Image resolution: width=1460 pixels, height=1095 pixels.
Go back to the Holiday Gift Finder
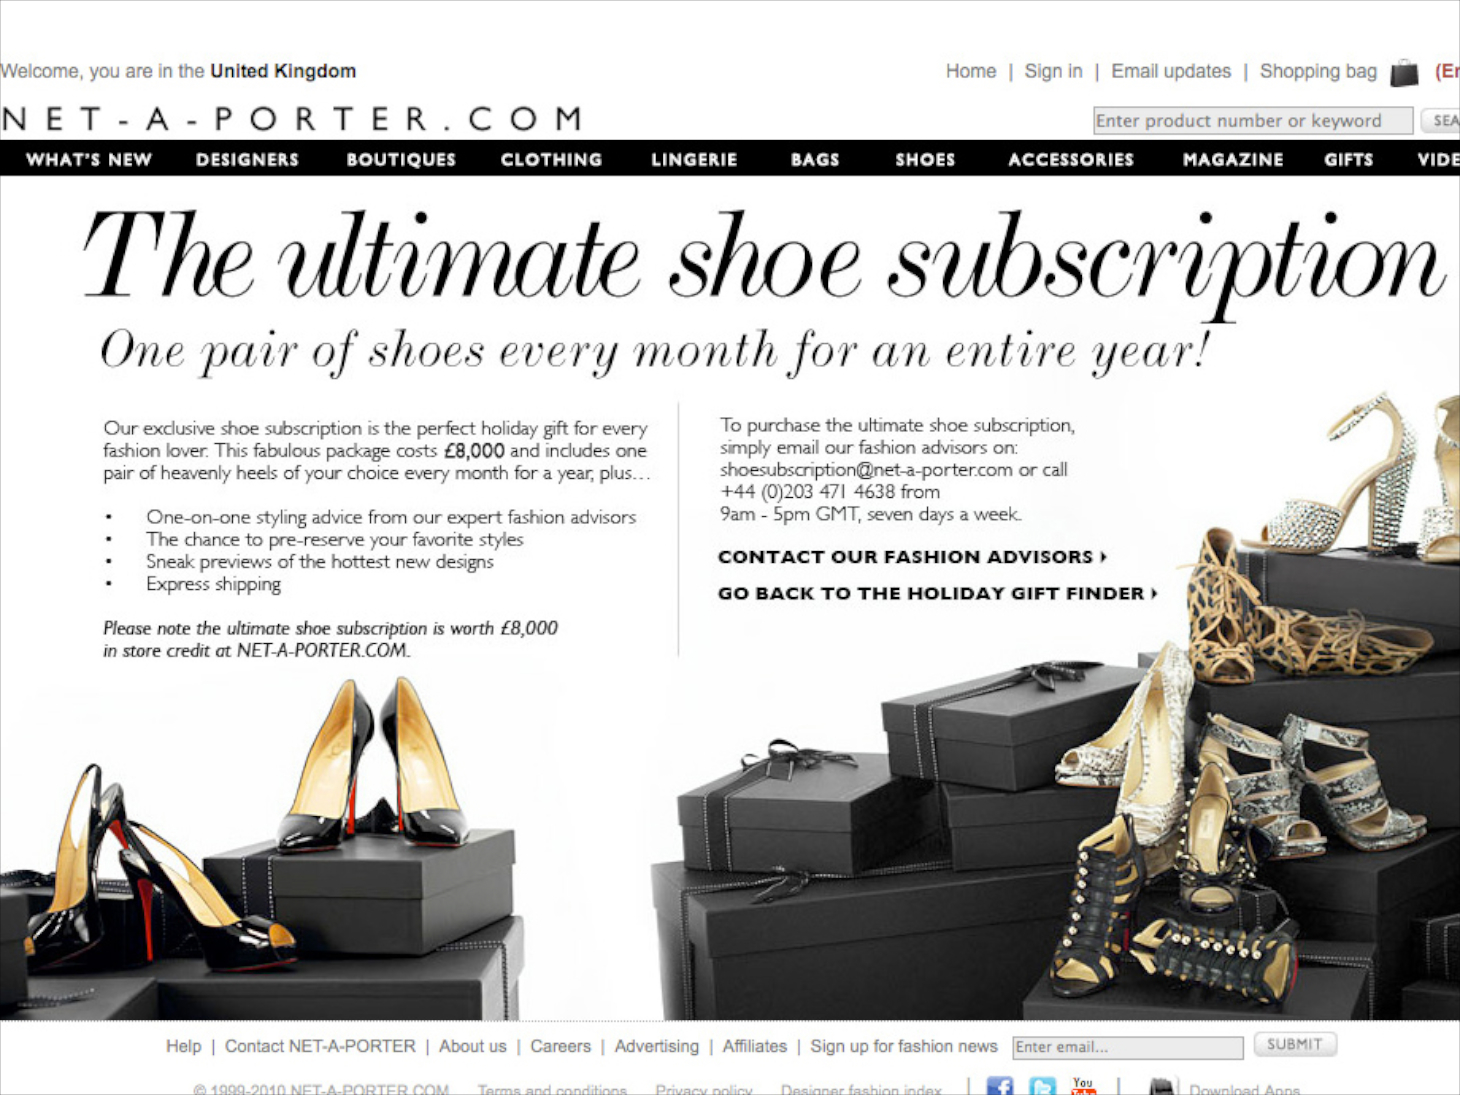click(937, 593)
